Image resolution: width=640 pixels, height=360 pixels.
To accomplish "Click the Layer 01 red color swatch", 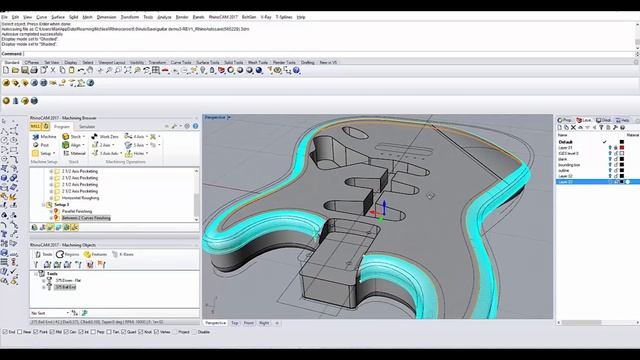I will (x=622, y=148).
